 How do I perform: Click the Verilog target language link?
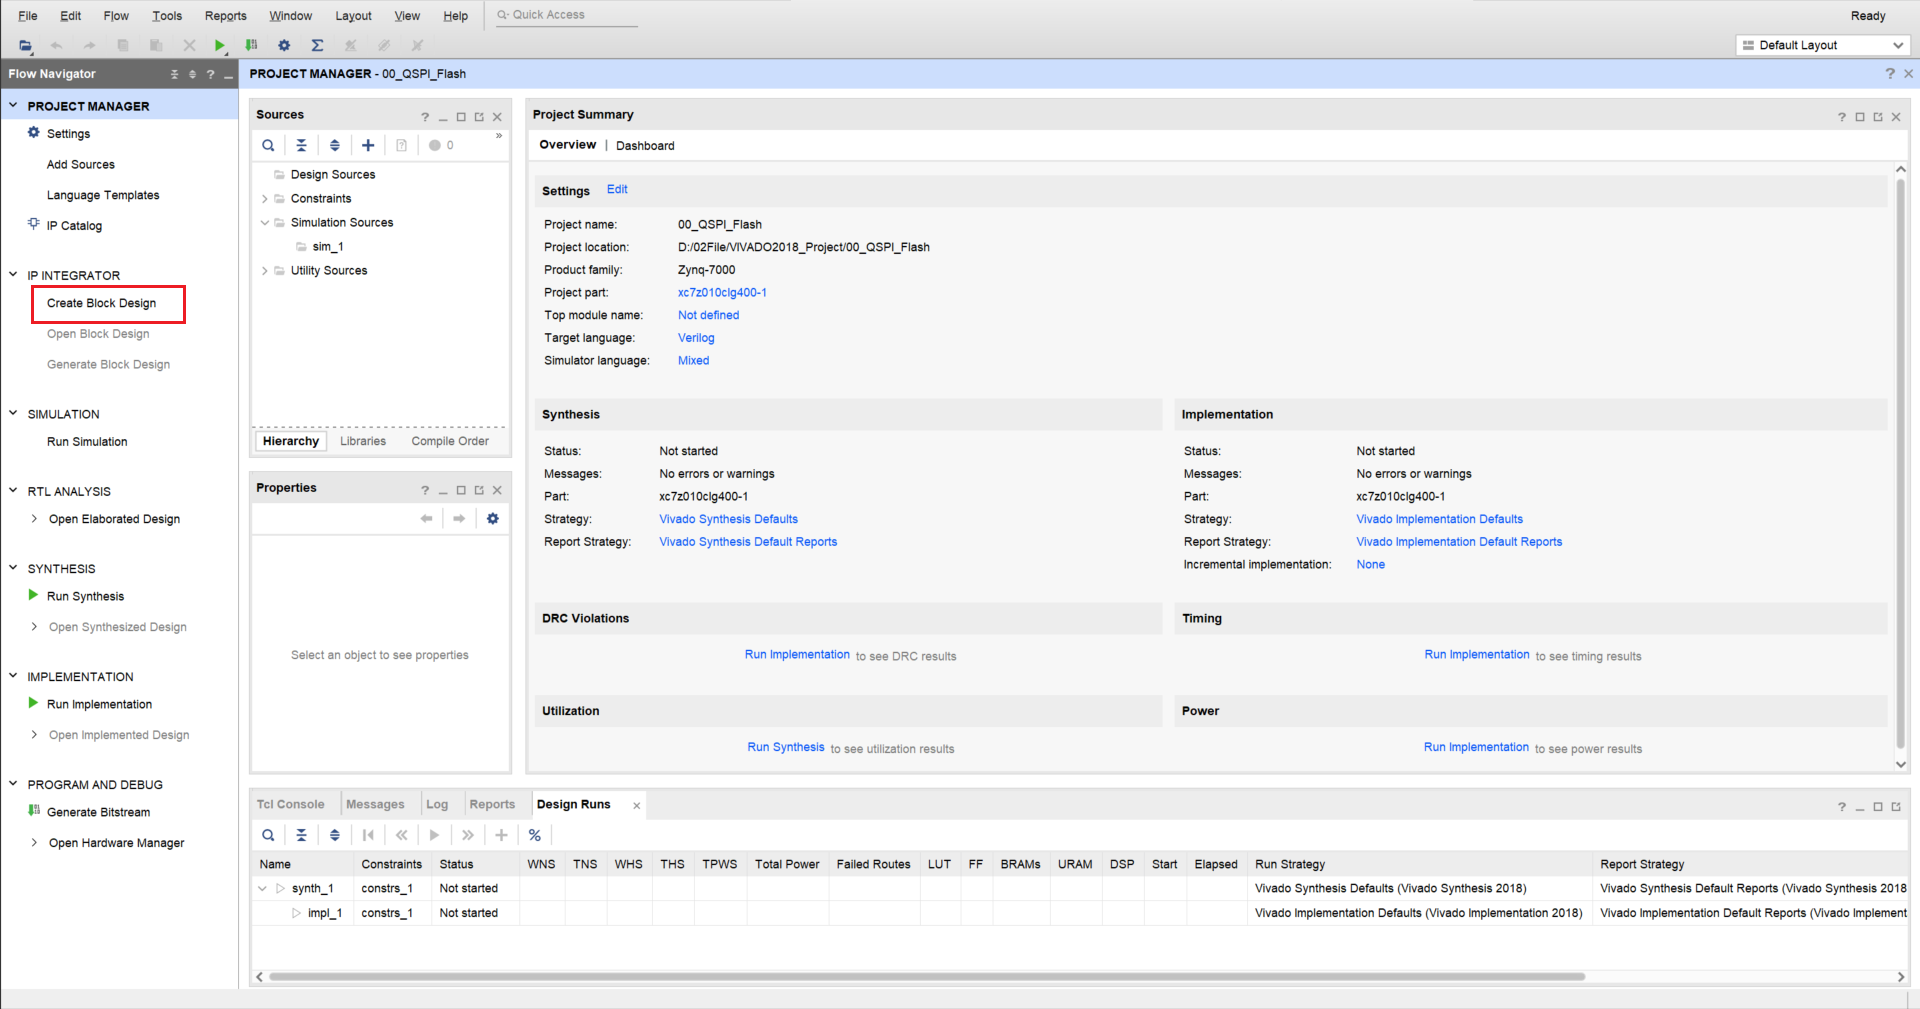696,338
